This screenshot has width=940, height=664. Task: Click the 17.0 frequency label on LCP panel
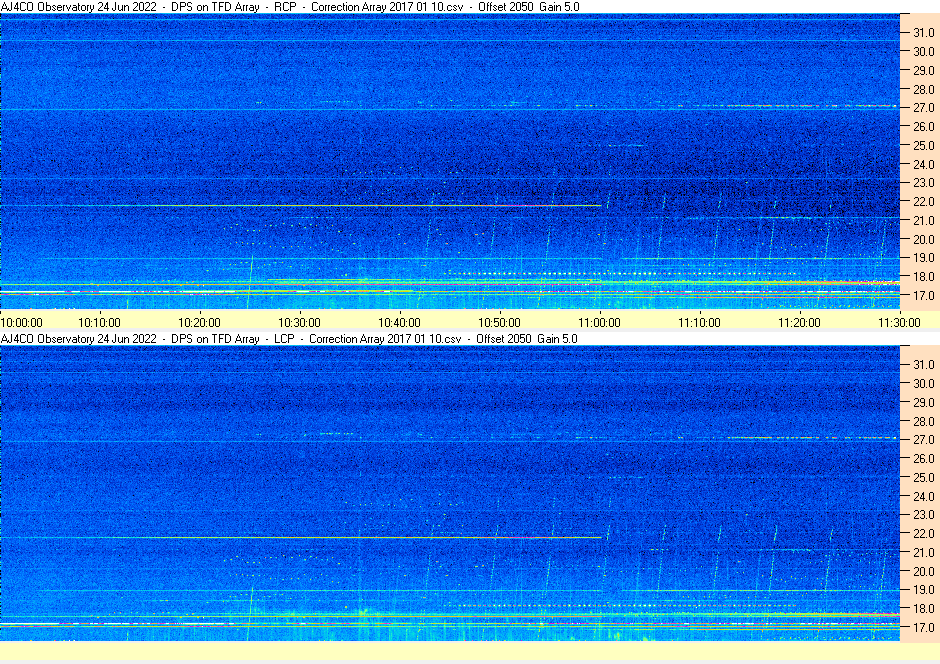point(923,627)
